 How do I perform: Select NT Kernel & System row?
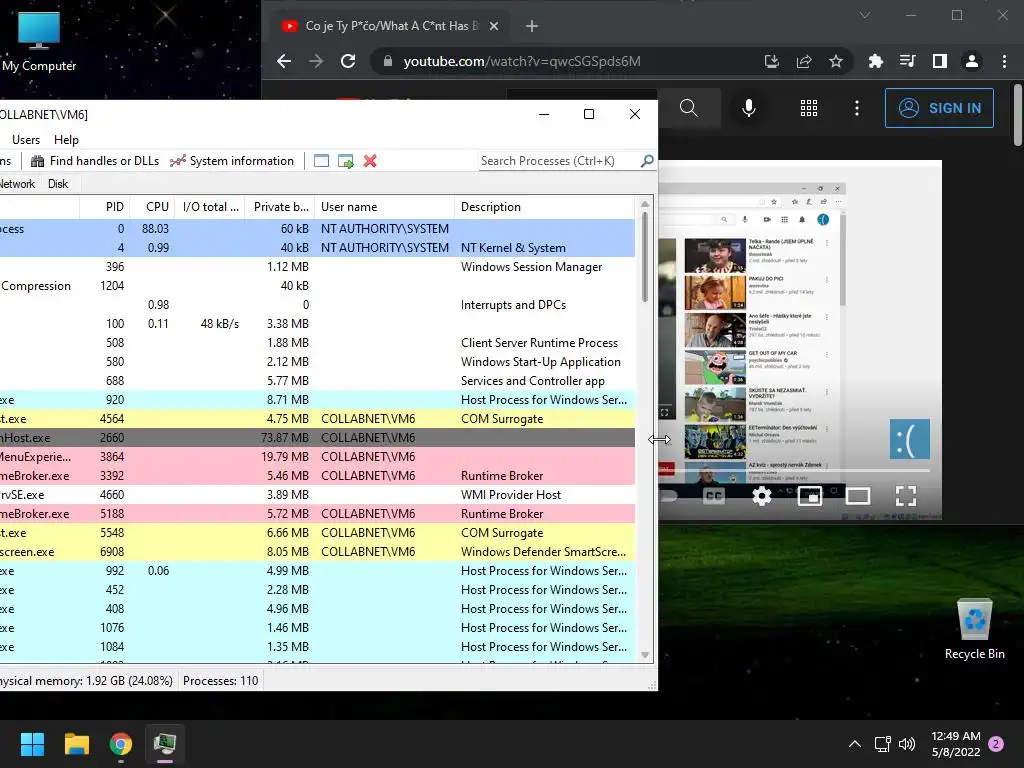[317, 248]
